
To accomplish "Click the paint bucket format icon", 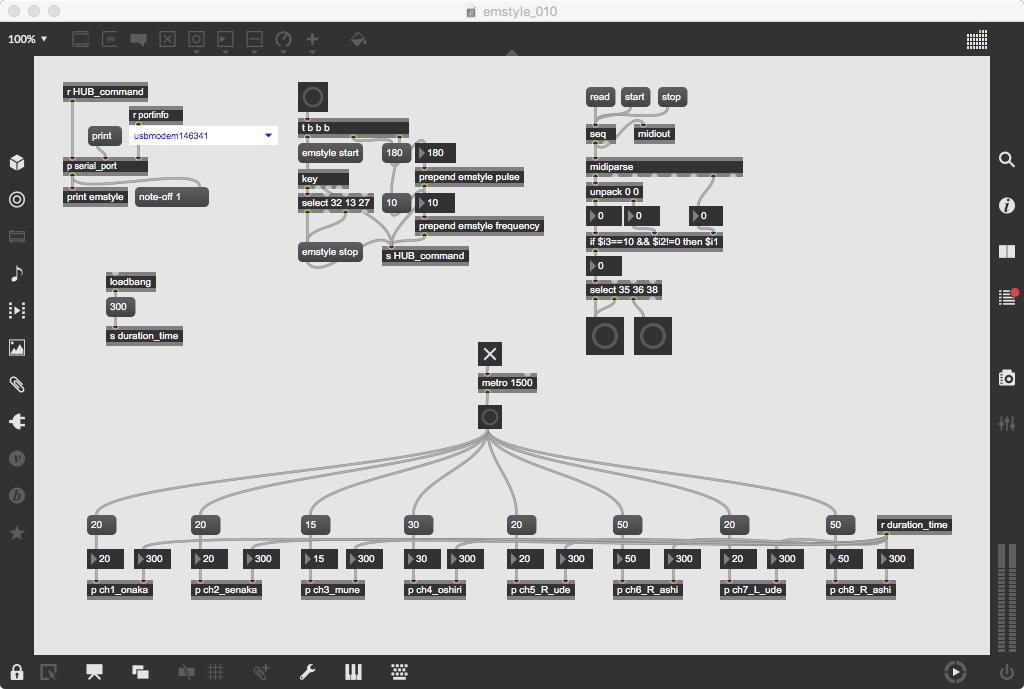I will click(x=357, y=40).
